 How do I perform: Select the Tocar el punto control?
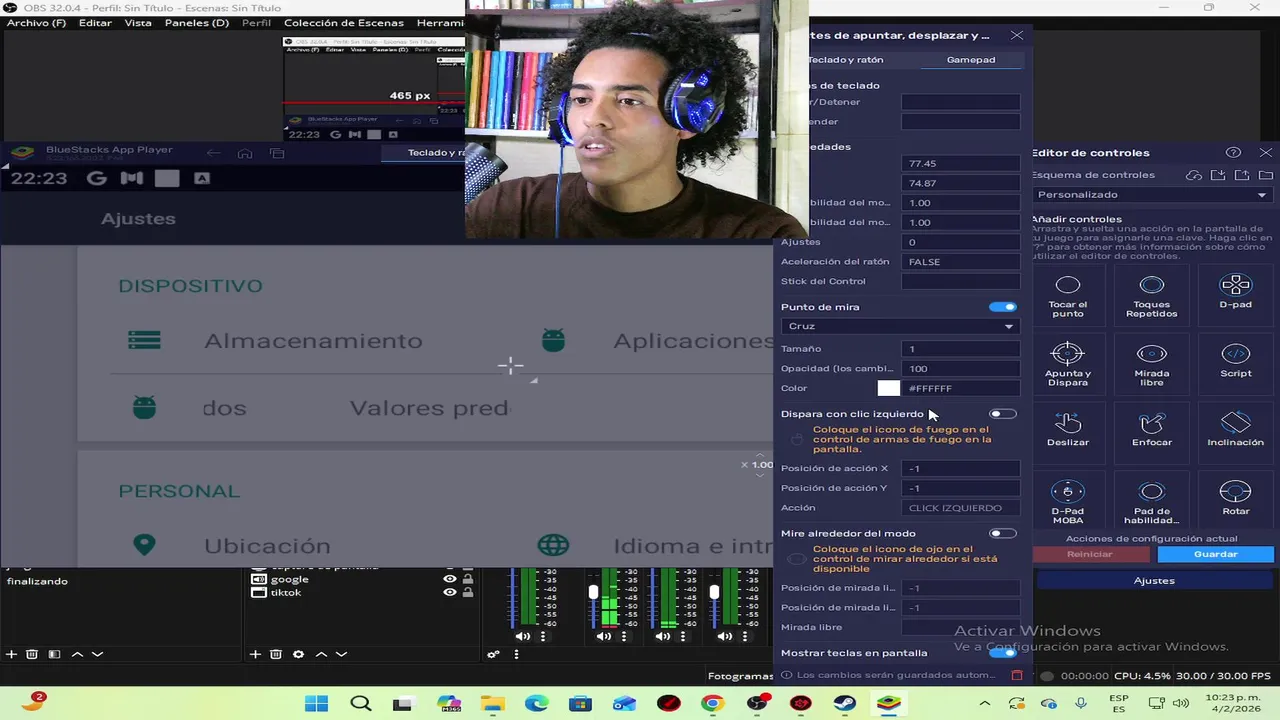1068,296
